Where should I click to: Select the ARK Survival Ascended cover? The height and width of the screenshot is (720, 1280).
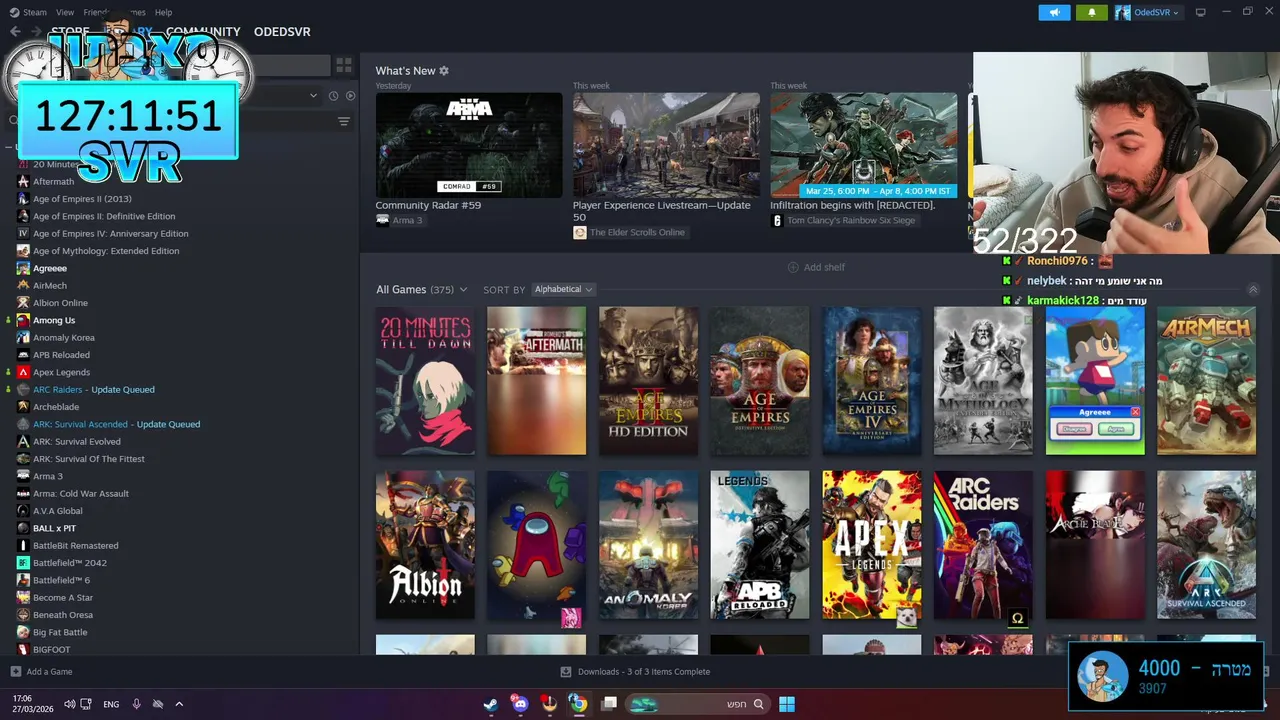[x=1206, y=545]
